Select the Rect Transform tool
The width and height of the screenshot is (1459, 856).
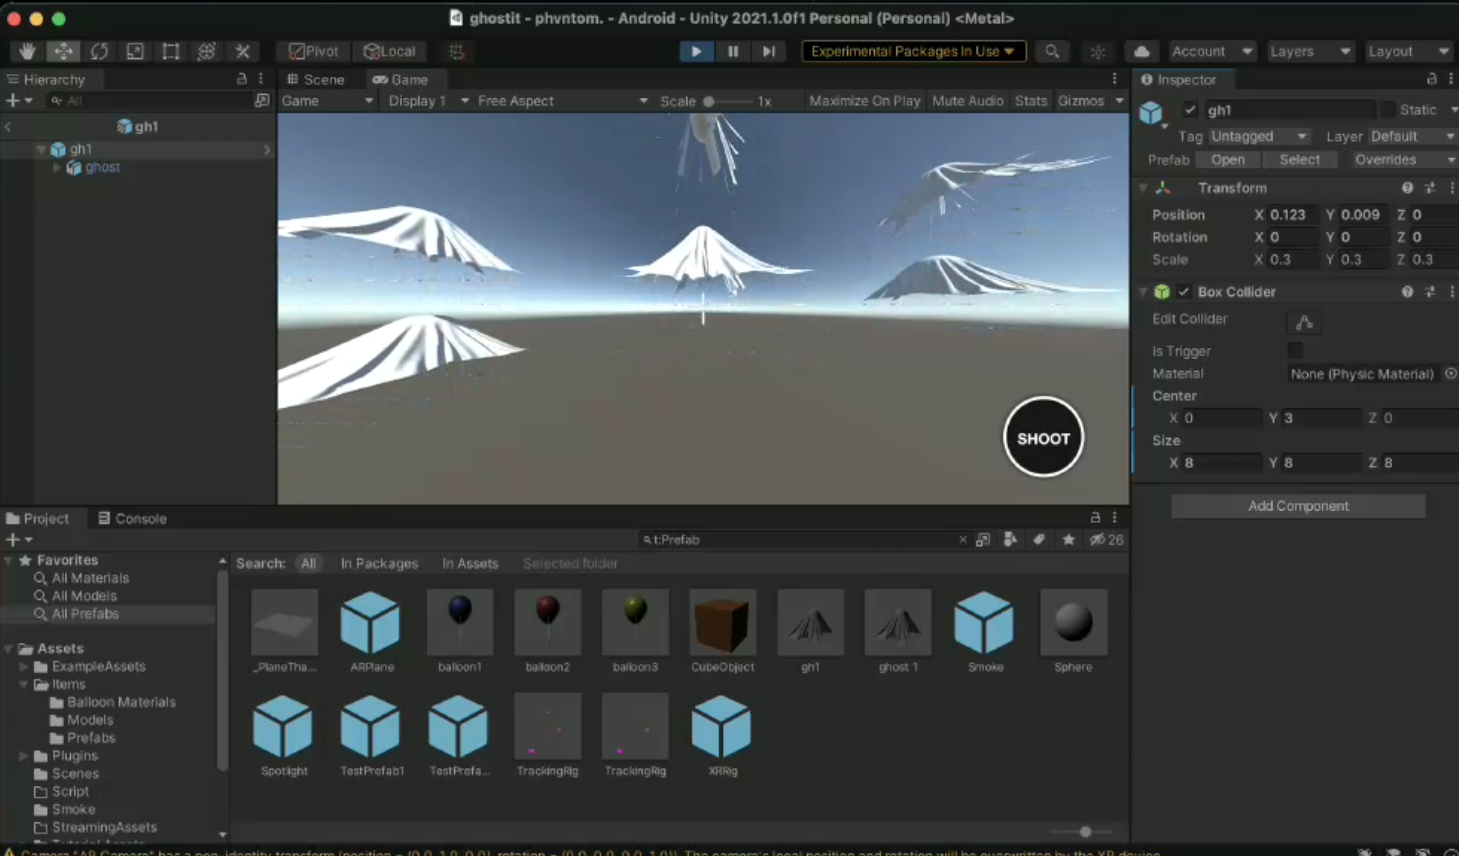click(x=171, y=51)
